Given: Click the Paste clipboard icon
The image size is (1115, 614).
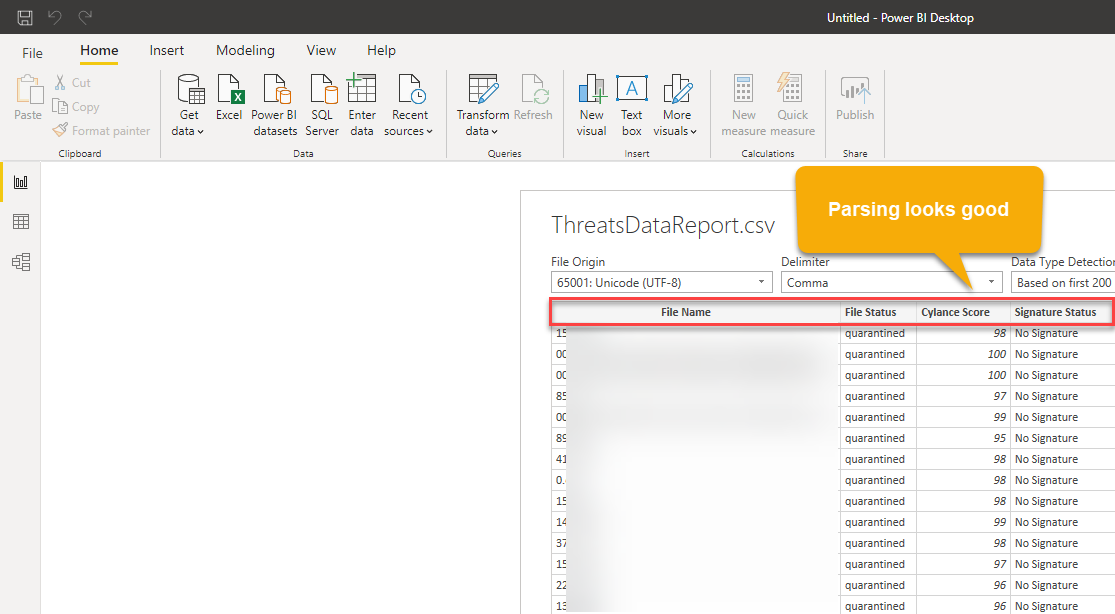Looking at the screenshot, I should [28, 90].
